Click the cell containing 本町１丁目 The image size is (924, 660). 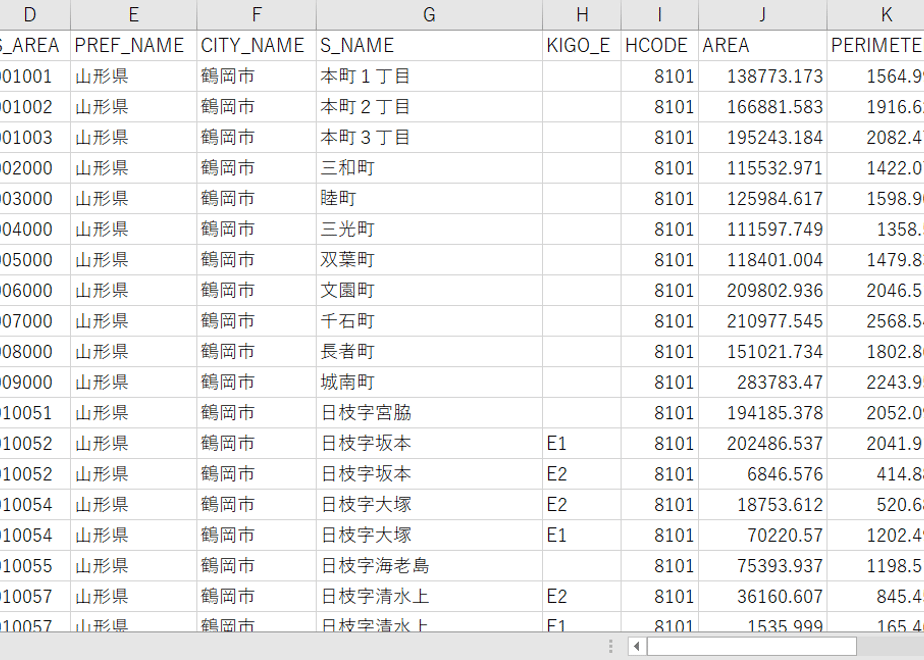click(429, 76)
